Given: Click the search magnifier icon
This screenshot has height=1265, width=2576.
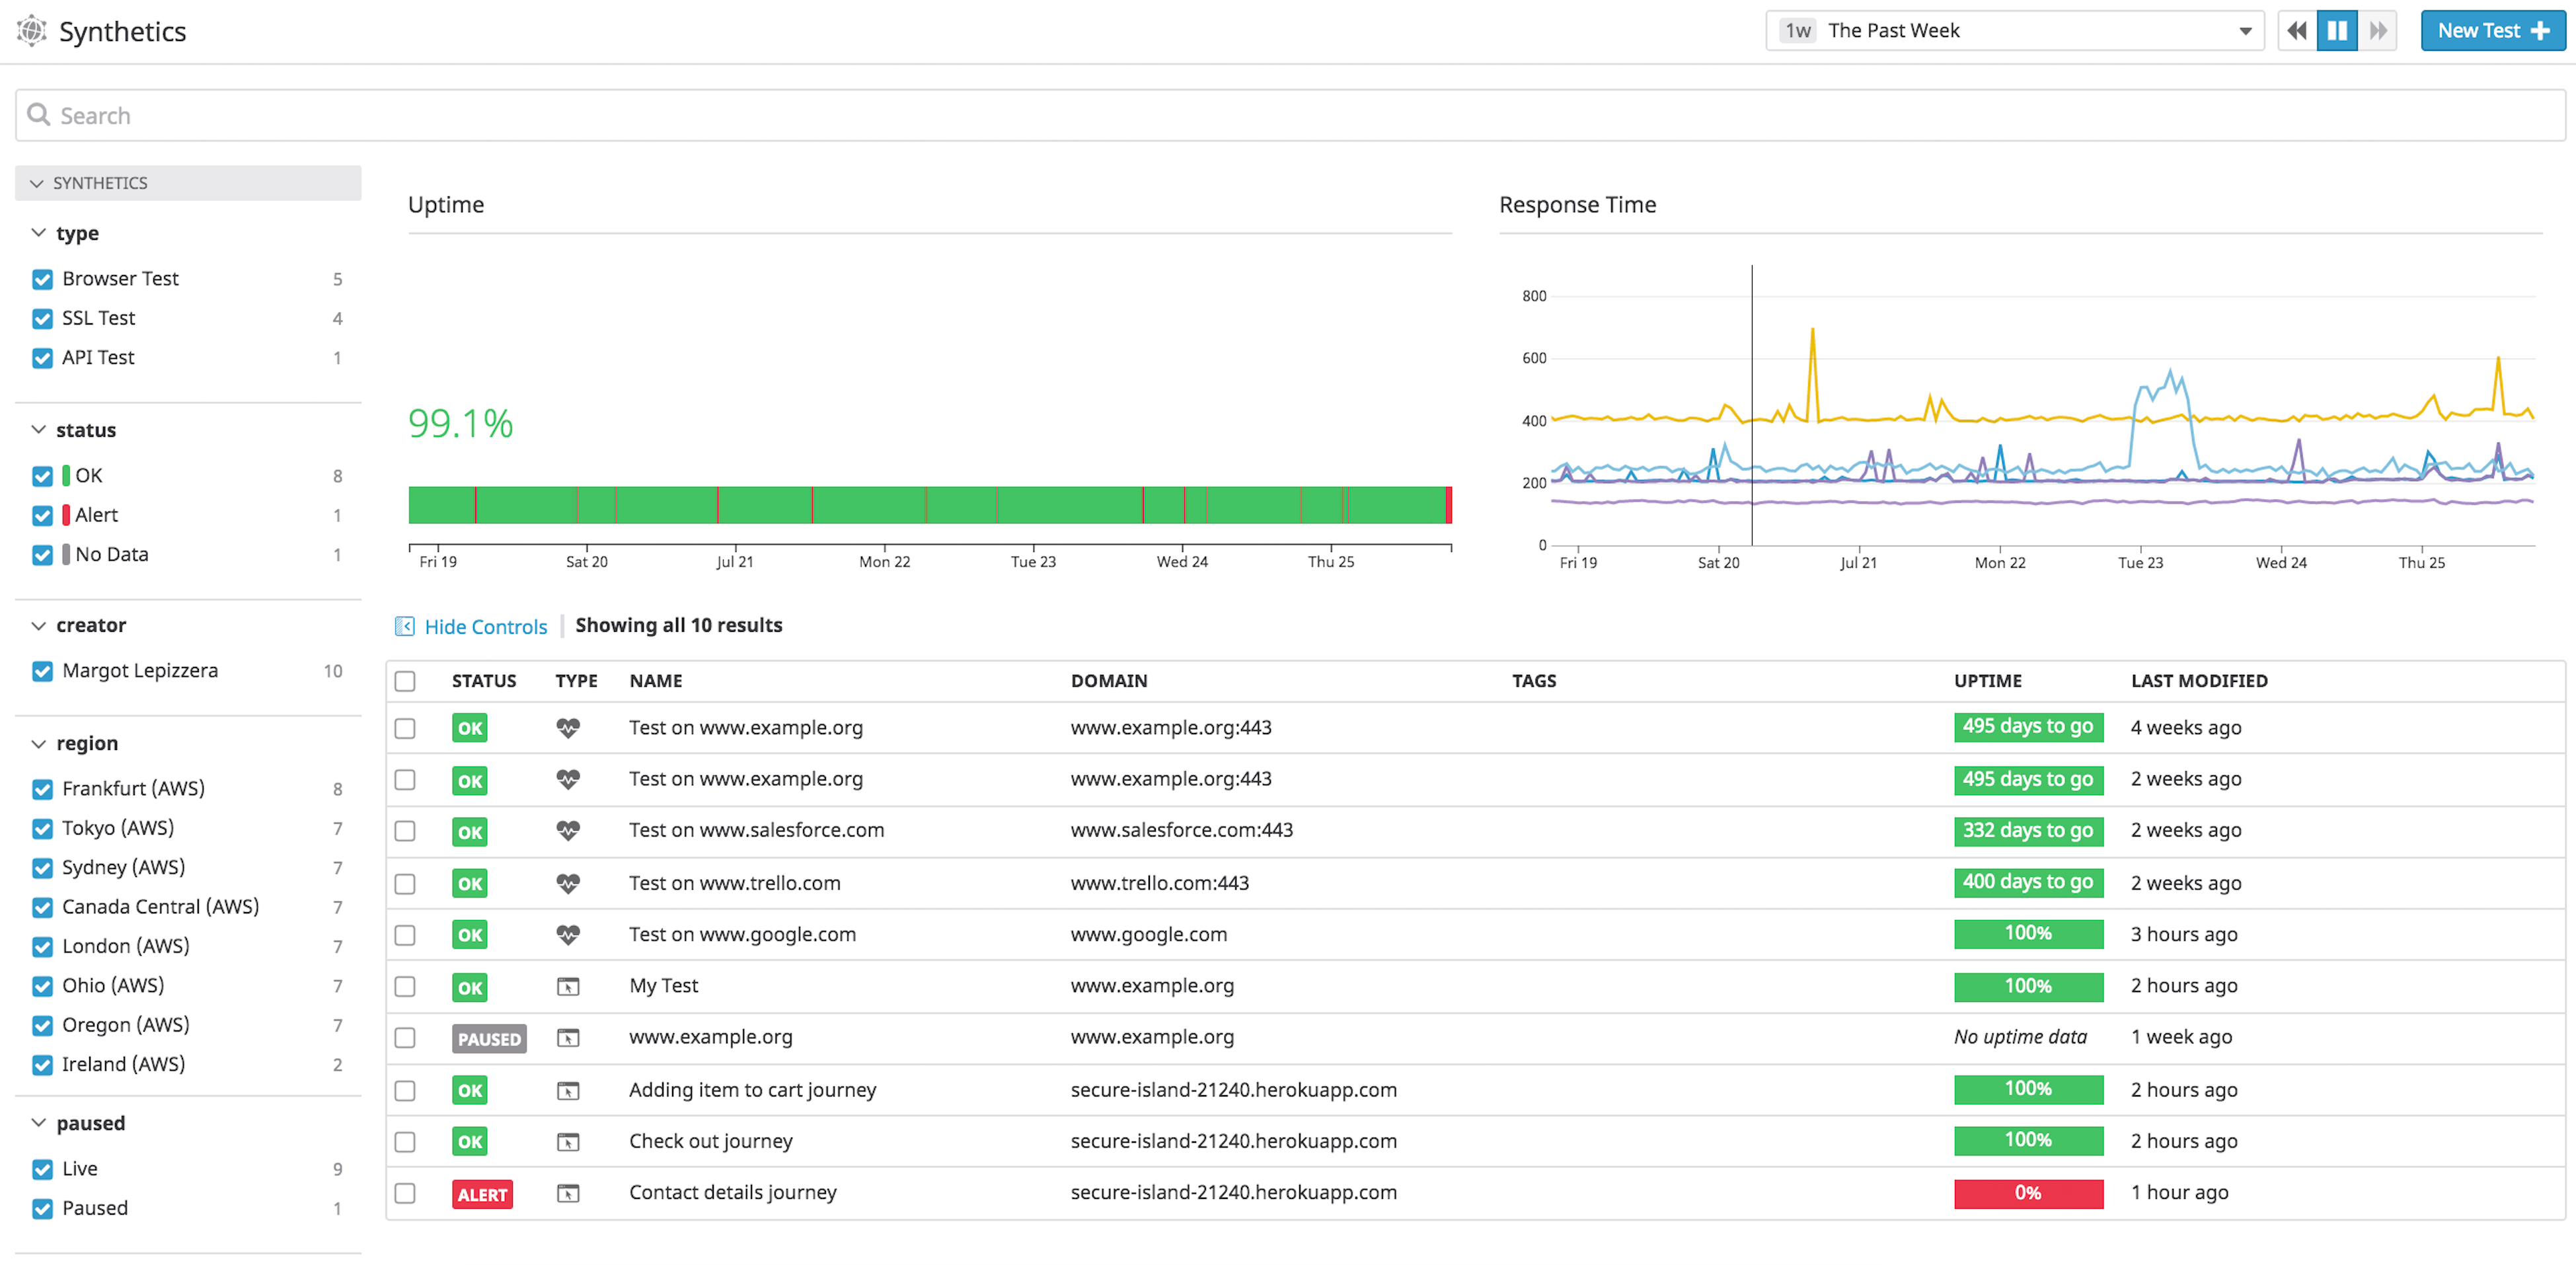Looking at the screenshot, I should (x=39, y=115).
